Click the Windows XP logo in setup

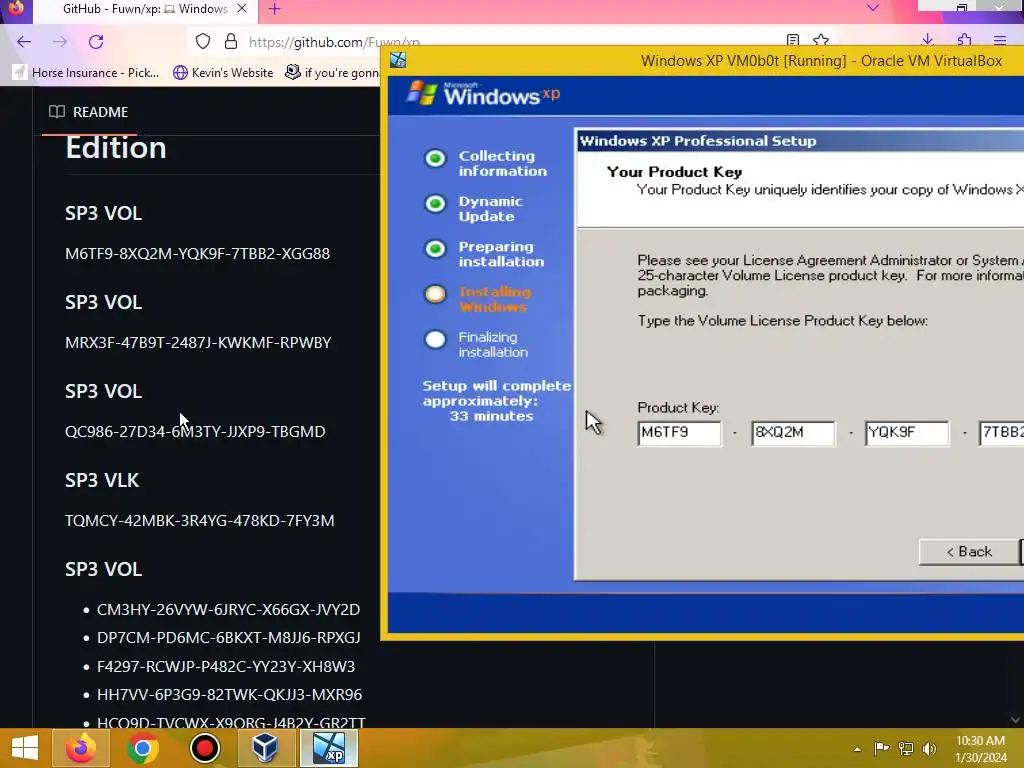tap(483, 94)
